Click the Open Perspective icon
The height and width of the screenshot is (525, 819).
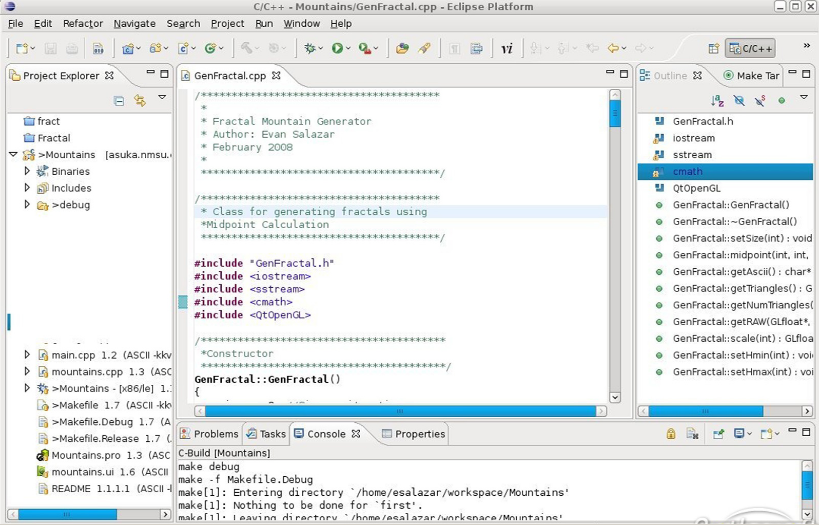pos(714,48)
